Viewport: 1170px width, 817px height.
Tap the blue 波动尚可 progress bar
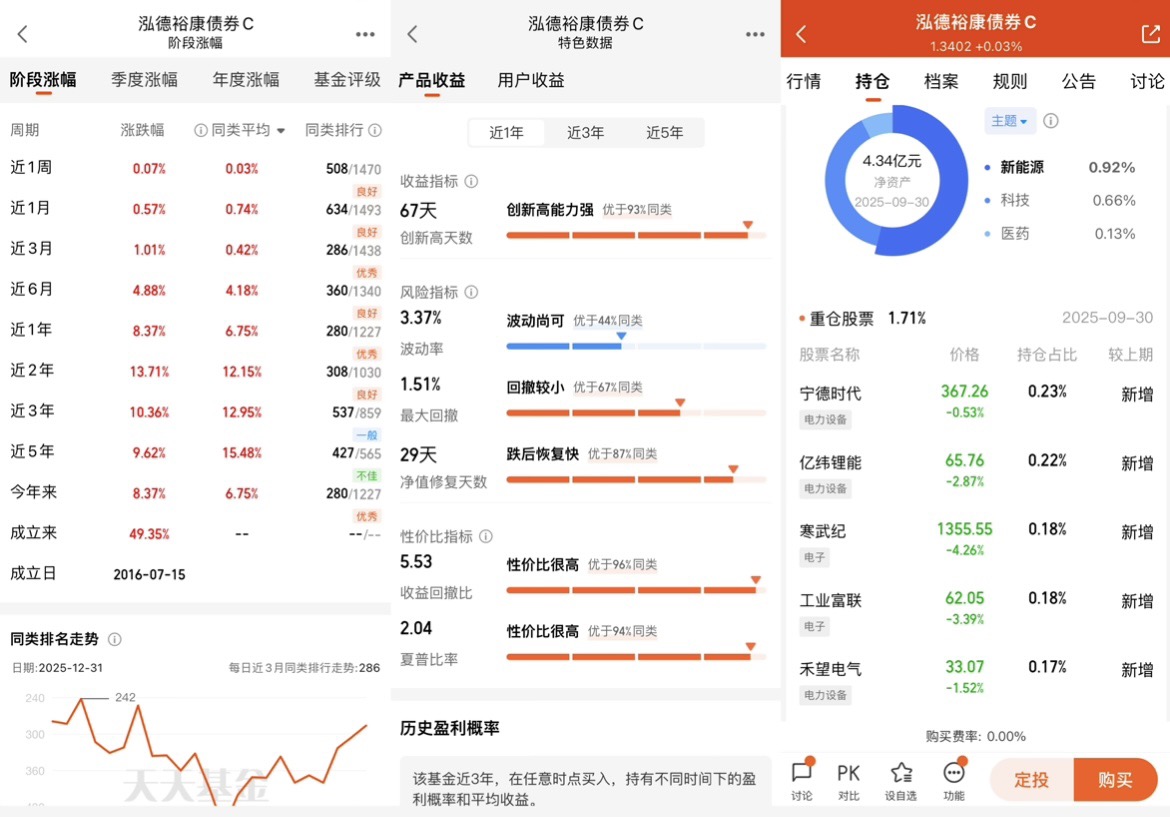pos(636,346)
